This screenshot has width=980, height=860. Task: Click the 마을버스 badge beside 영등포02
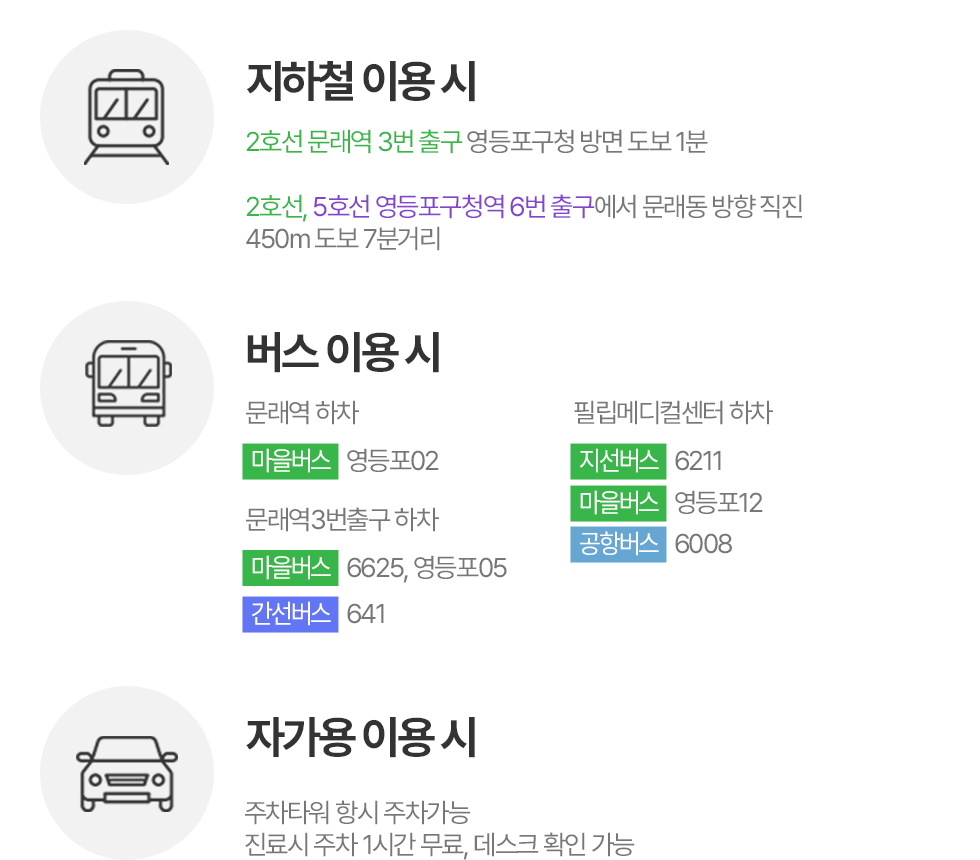291,461
